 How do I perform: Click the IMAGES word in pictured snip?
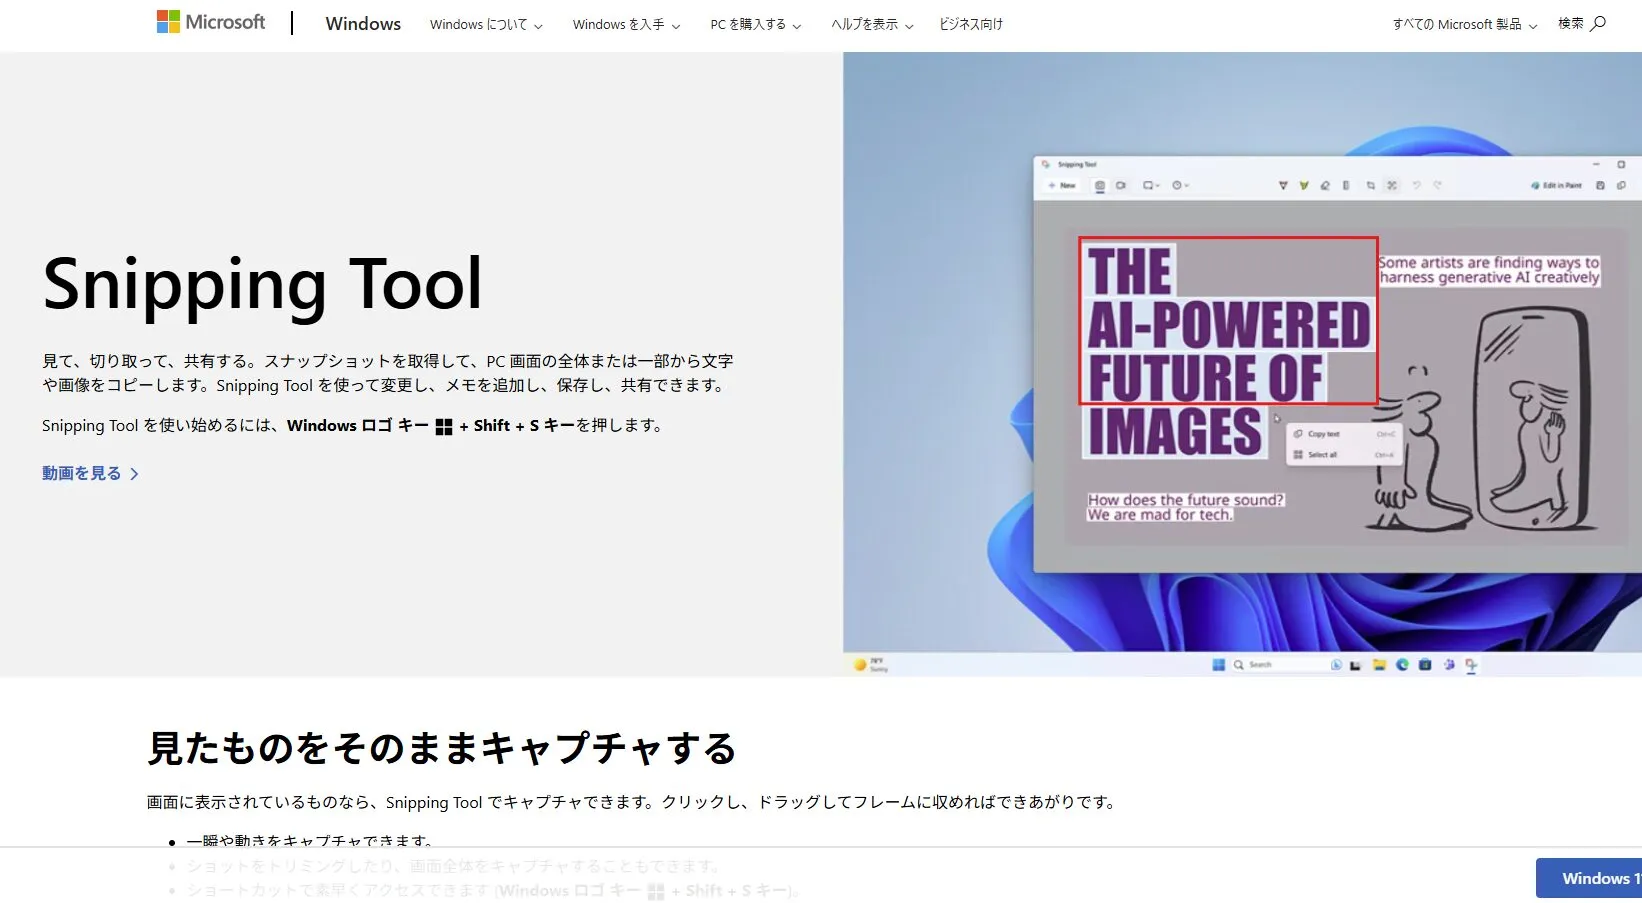(1175, 432)
